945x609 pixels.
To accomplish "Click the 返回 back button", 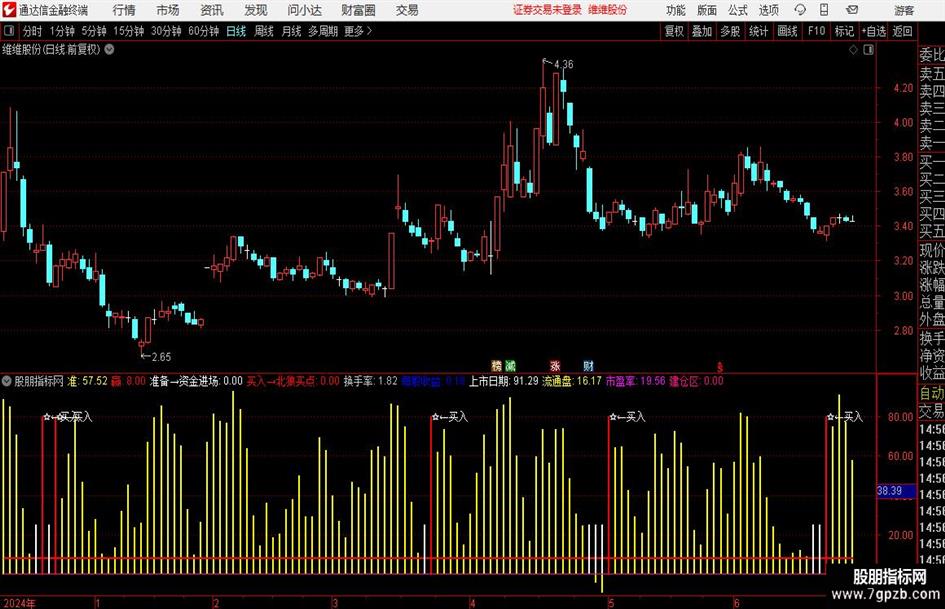I will [x=902, y=31].
